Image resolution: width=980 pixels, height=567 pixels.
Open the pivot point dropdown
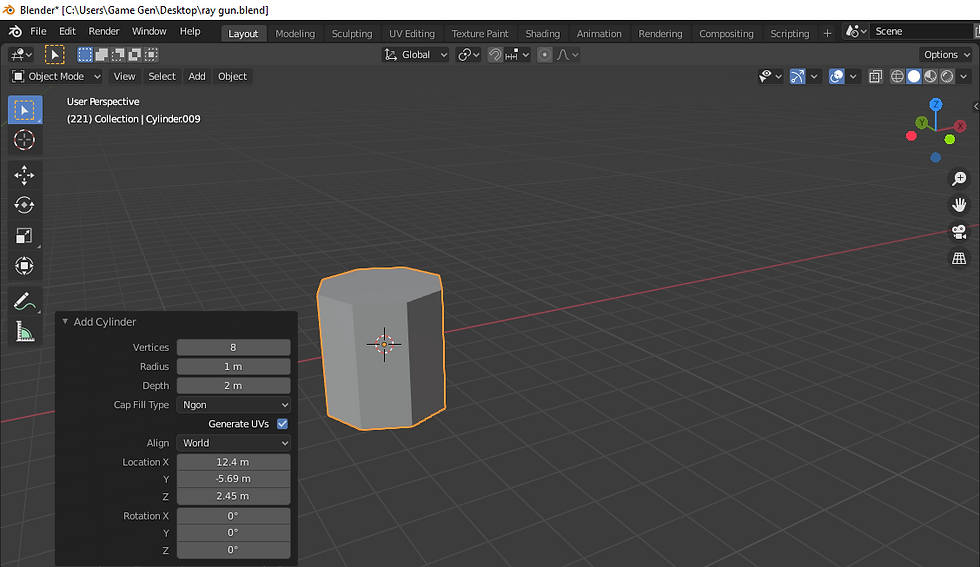(x=468, y=55)
